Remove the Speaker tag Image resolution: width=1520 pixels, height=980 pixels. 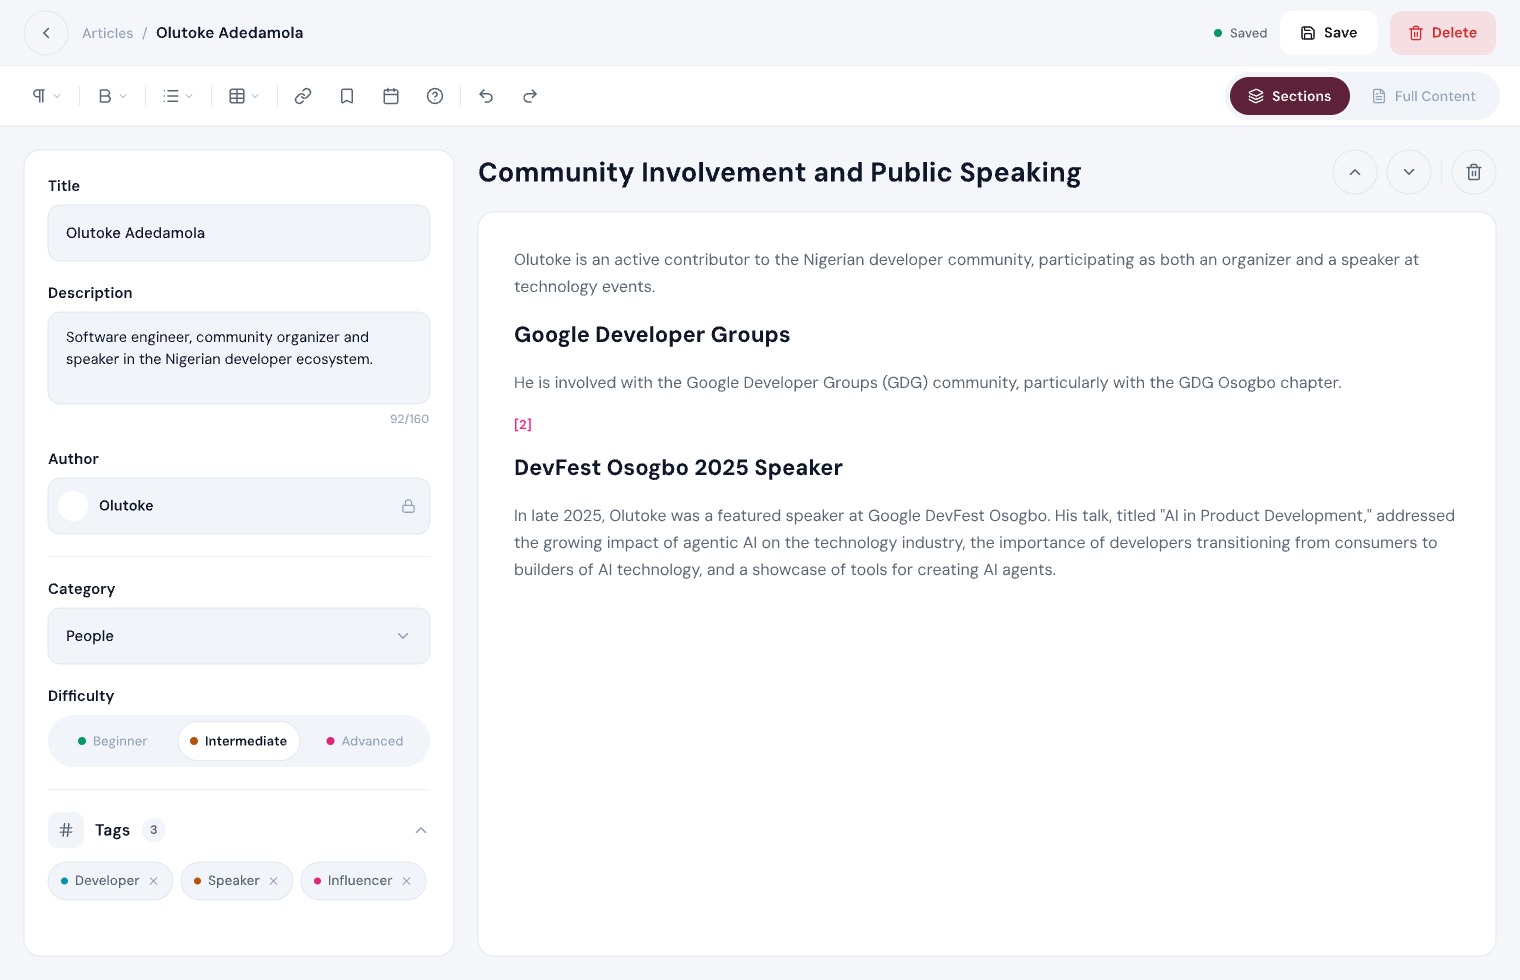[x=274, y=881]
